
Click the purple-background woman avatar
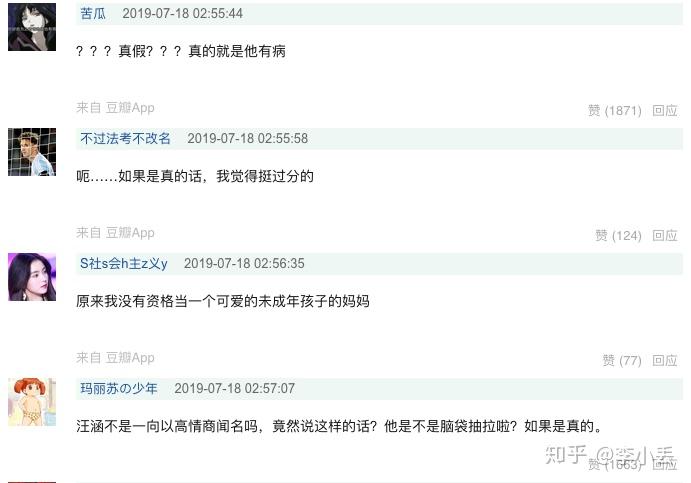click(x=32, y=277)
